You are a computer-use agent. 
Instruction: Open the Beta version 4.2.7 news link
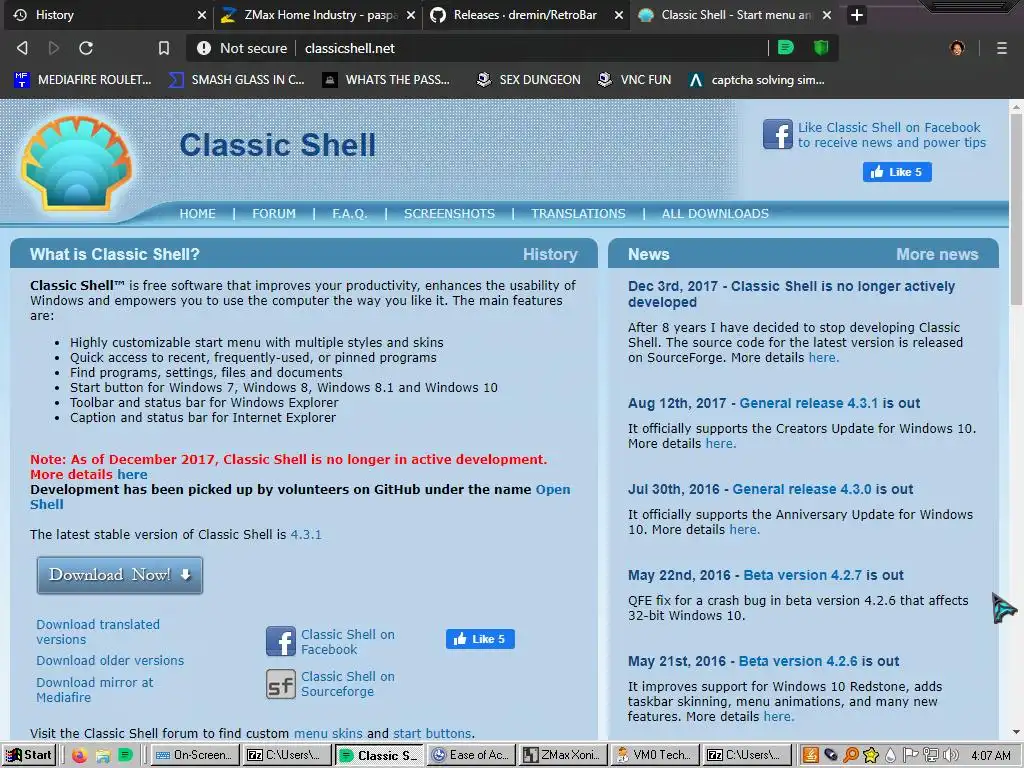(x=803, y=575)
